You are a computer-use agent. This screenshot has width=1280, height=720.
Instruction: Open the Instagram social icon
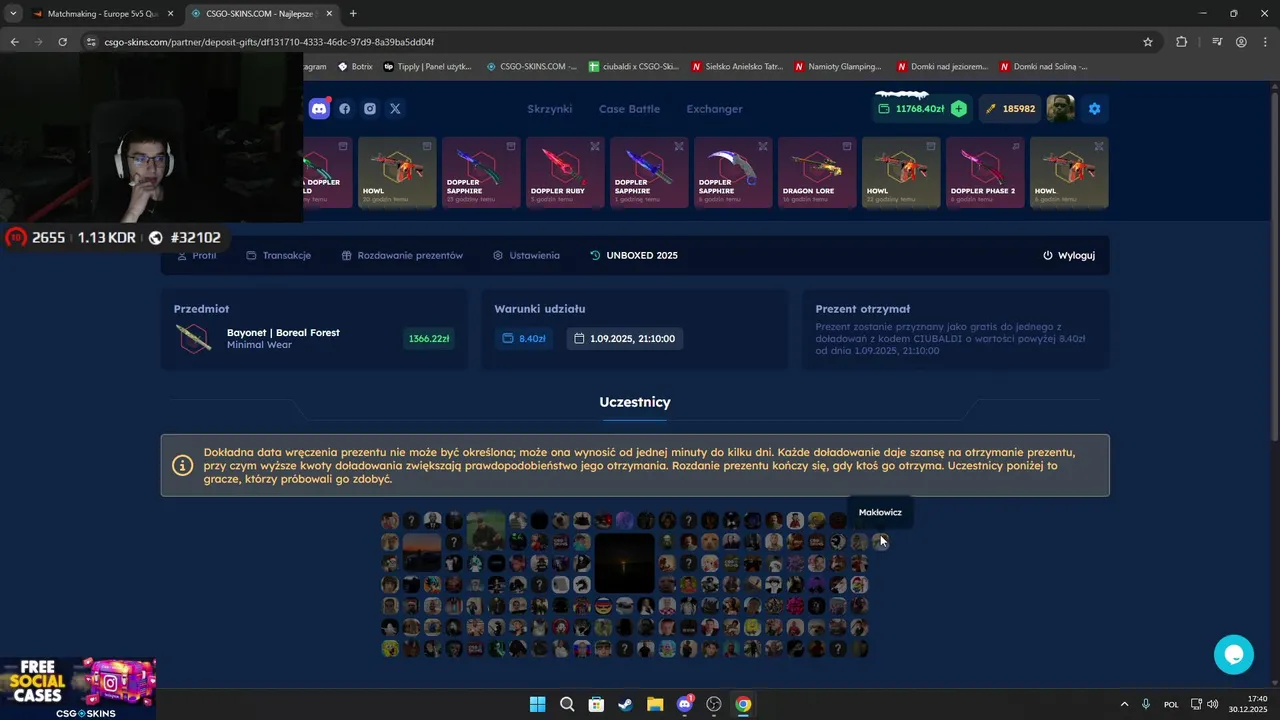pyautogui.click(x=370, y=109)
